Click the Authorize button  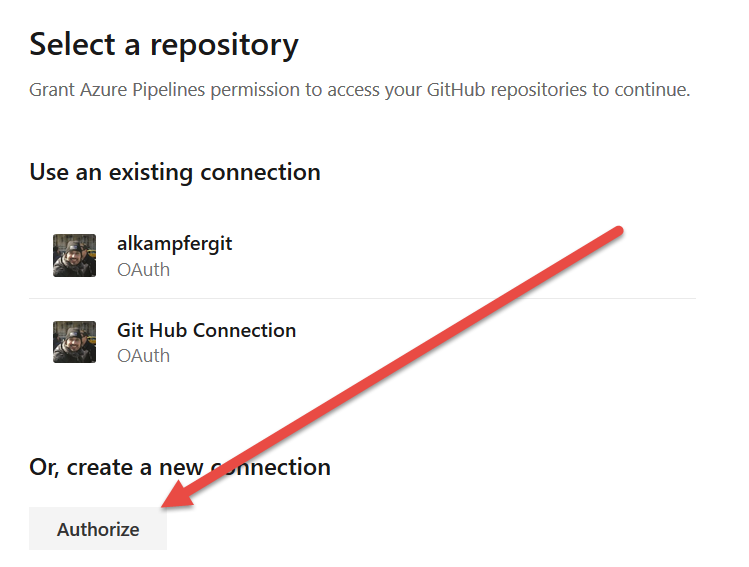click(x=98, y=529)
